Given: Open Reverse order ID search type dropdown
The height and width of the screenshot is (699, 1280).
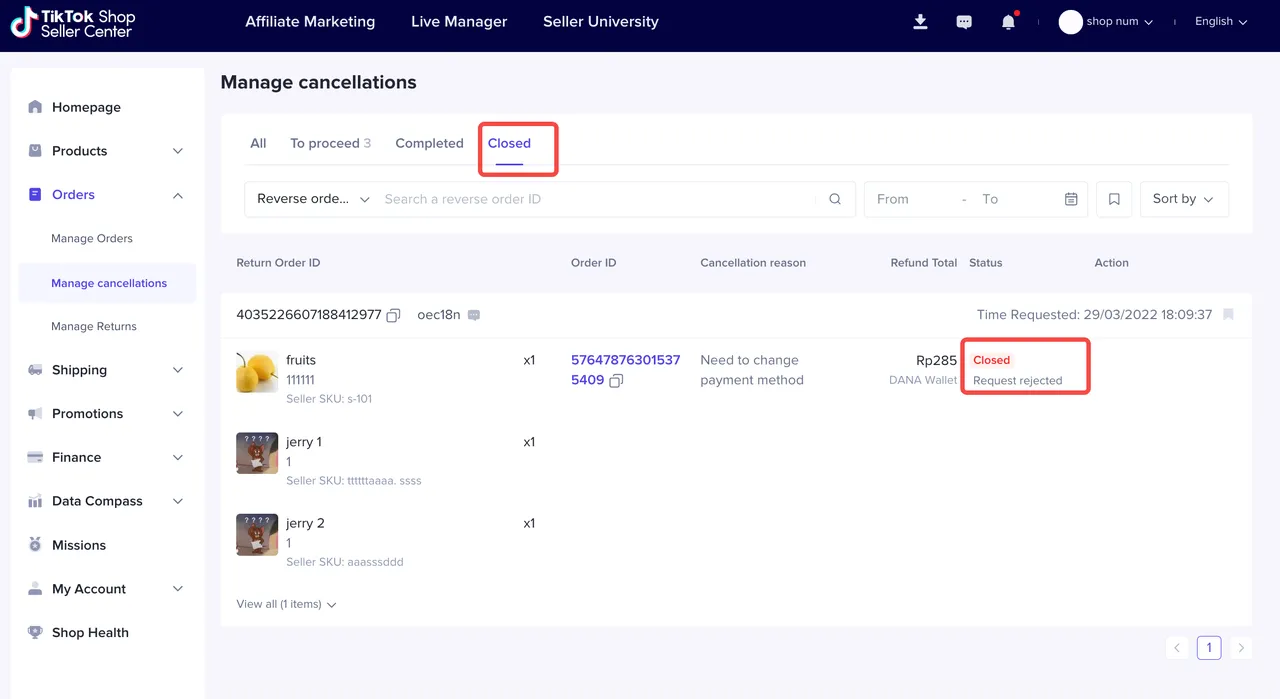Looking at the screenshot, I should coord(312,199).
